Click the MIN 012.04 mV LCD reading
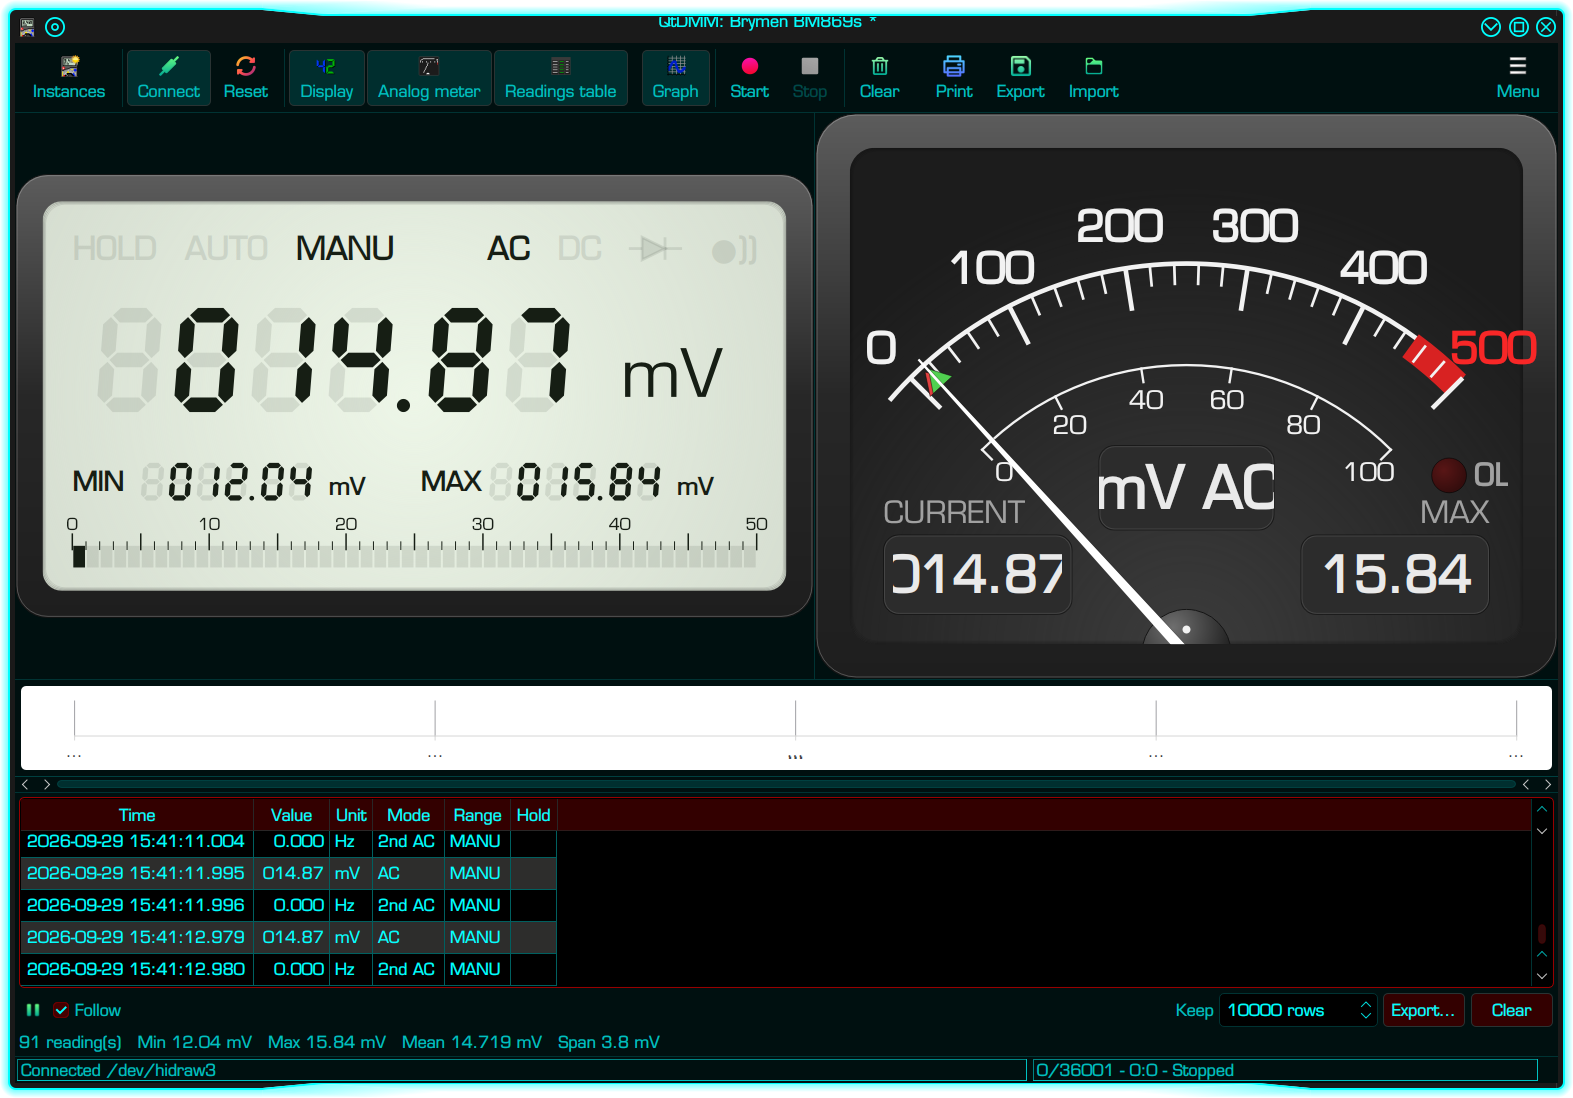 (219, 482)
